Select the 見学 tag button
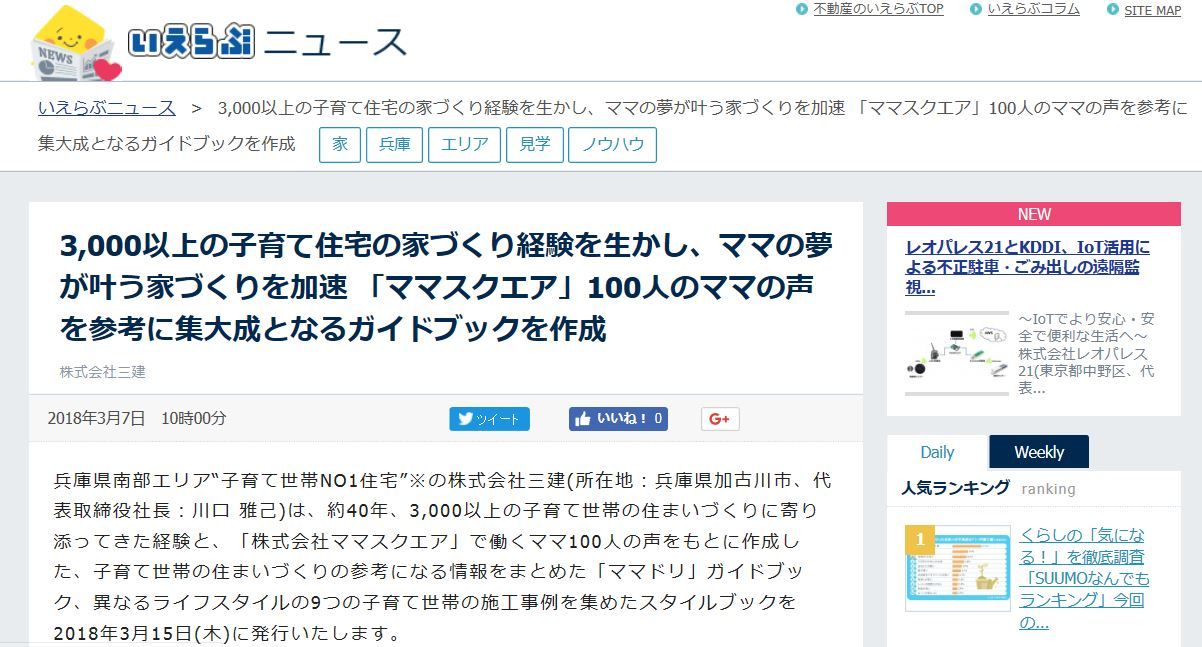 [535, 144]
